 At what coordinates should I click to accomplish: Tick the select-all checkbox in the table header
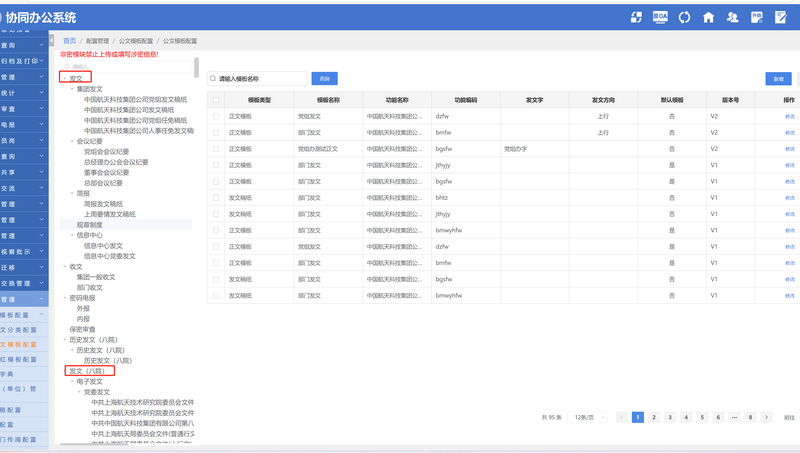pyautogui.click(x=216, y=100)
